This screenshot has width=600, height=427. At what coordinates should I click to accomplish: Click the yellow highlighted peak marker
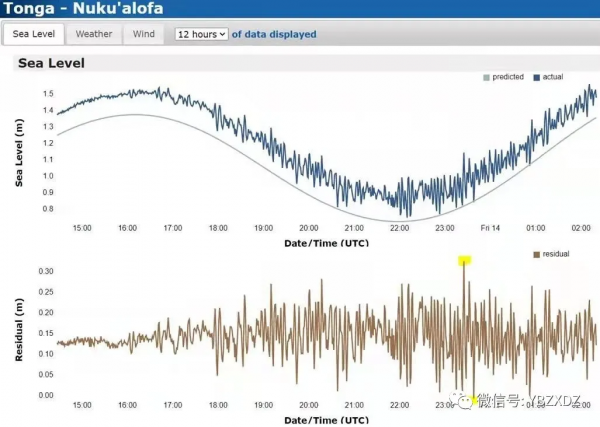464,261
